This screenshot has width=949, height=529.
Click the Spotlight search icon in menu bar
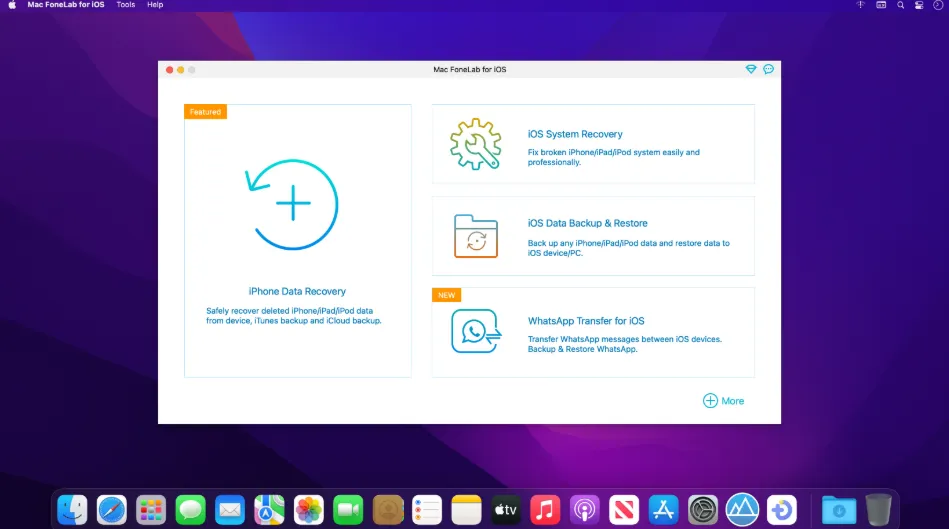coord(901,5)
